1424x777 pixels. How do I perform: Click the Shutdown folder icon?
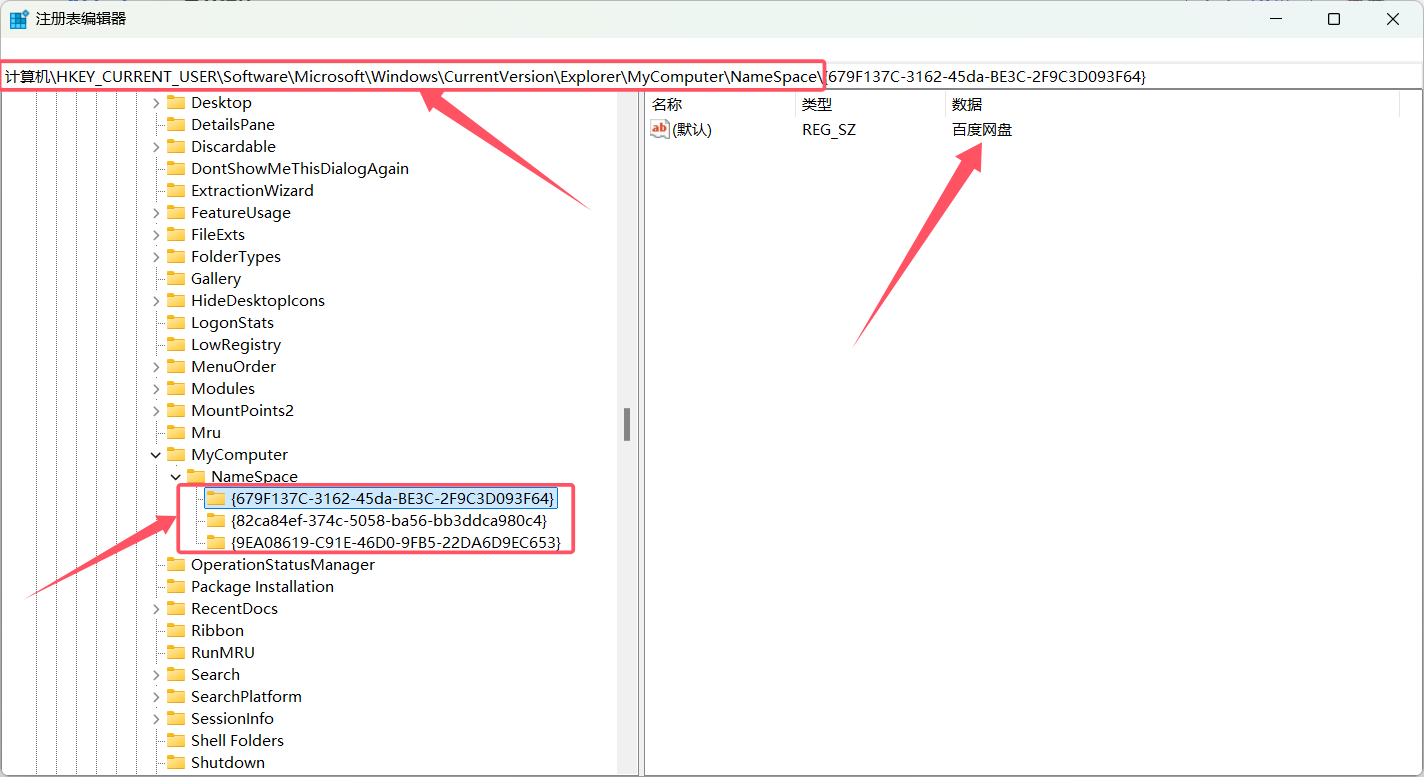pyautogui.click(x=176, y=763)
